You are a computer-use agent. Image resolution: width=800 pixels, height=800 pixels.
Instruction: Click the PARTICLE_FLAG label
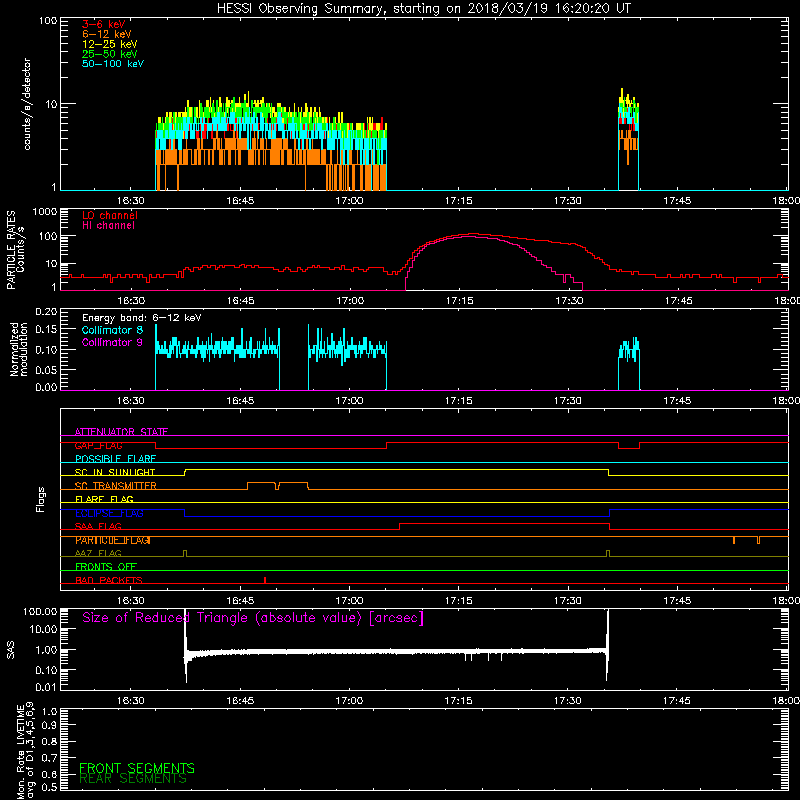pos(113,540)
